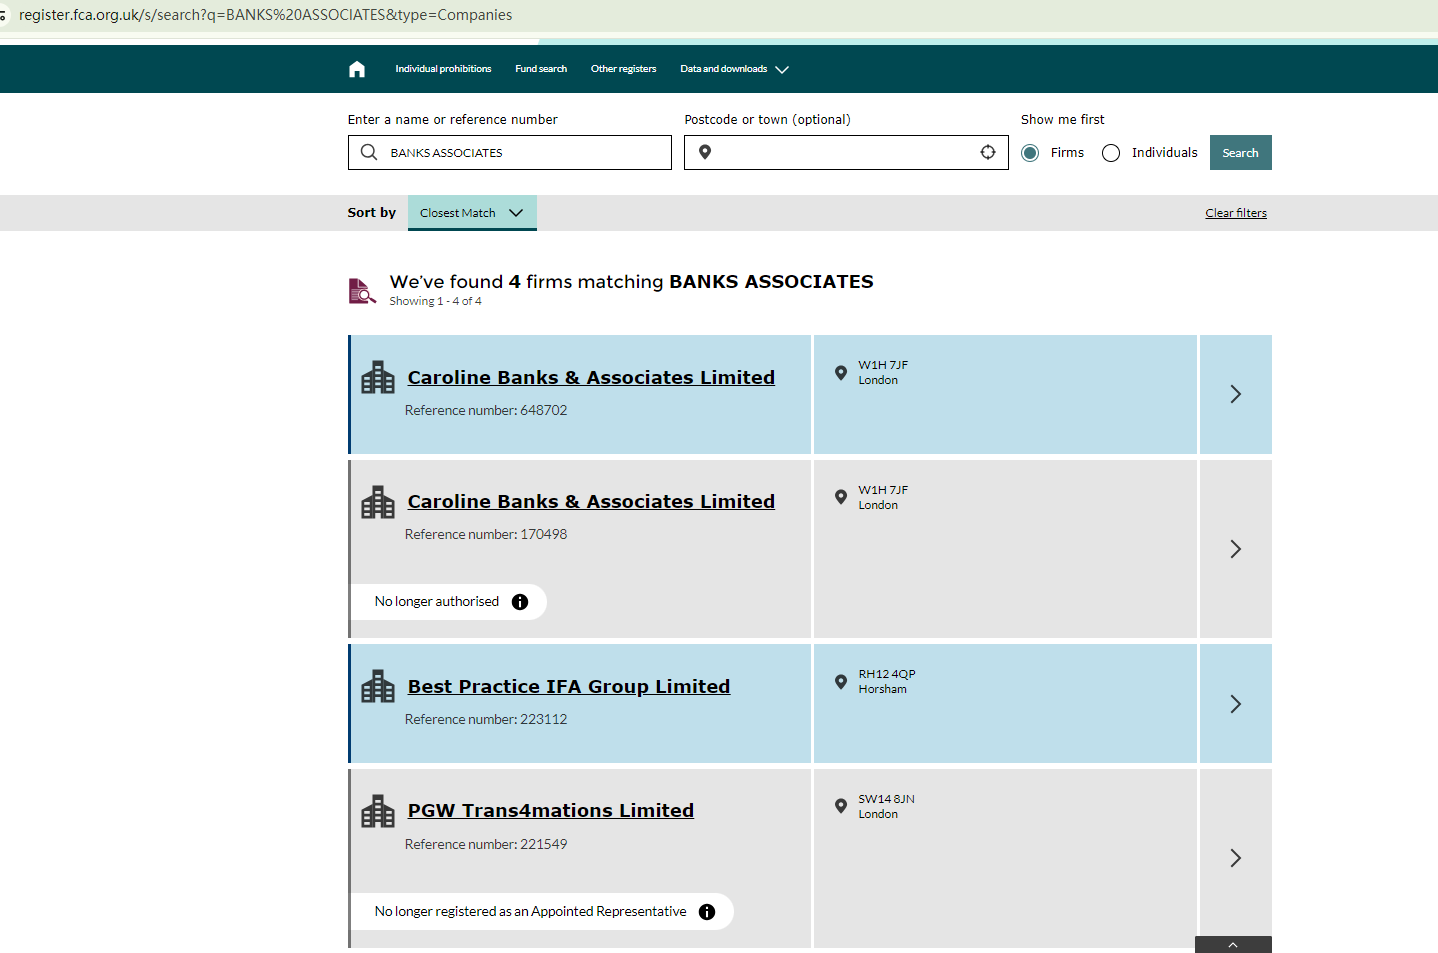Select the Firms radio button
The height and width of the screenshot is (953, 1438).
tap(1030, 153)
